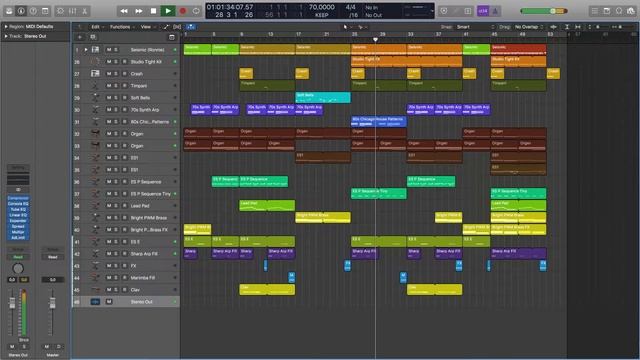Open Quick Help button
The width and height of the screenshot is (640, 360).
tap(33, 11)
